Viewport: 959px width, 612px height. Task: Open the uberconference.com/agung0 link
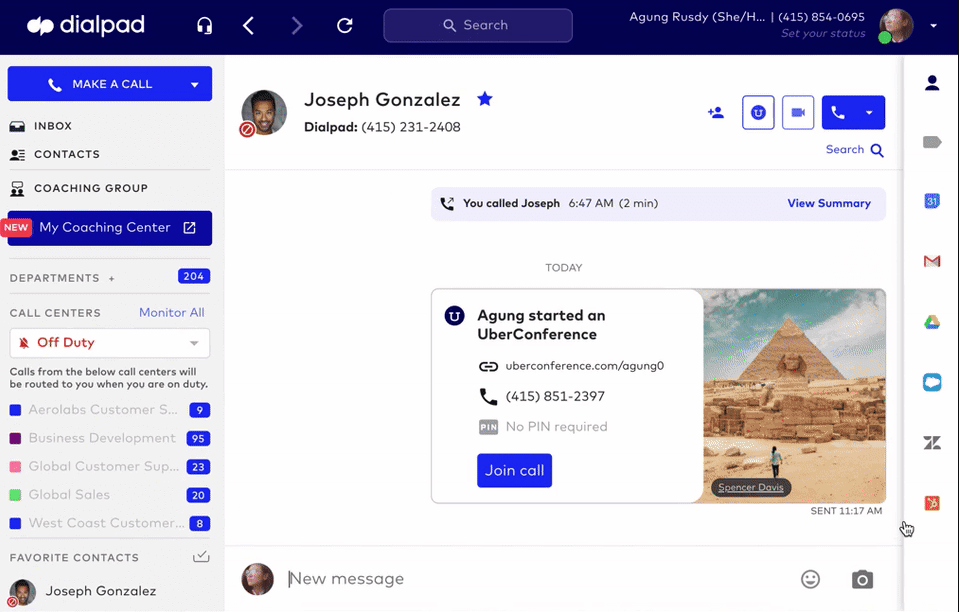584,366
